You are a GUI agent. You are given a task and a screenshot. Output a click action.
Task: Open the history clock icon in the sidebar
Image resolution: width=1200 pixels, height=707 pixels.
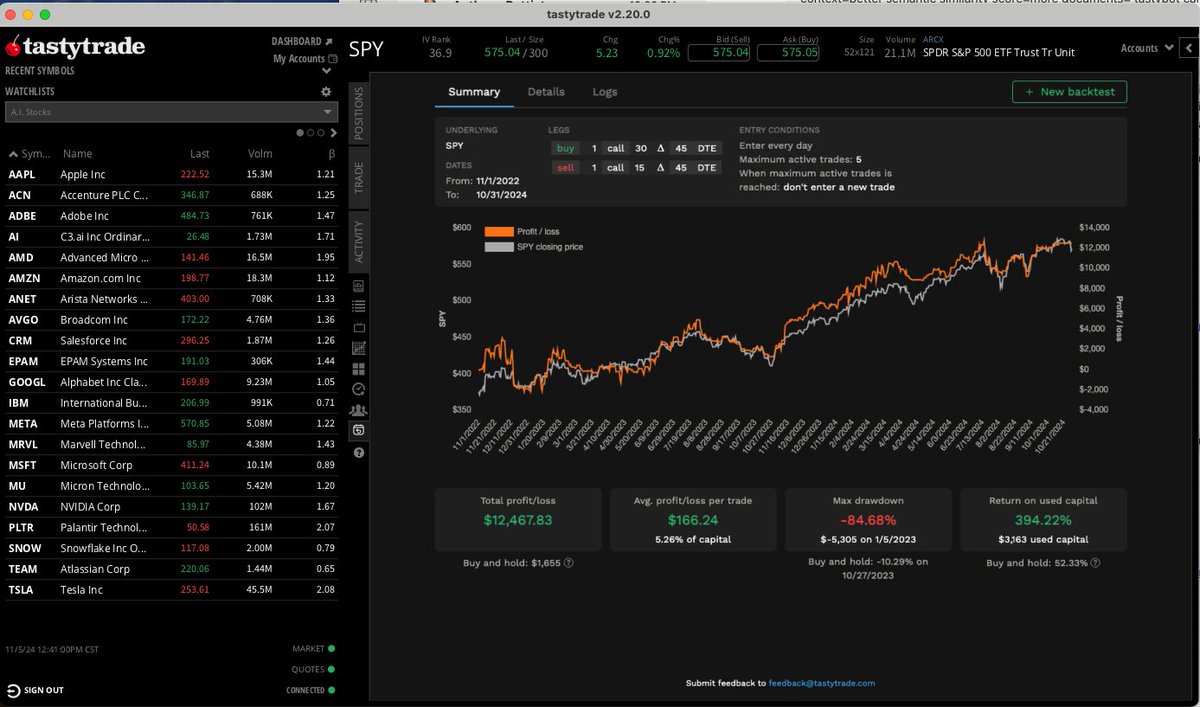(x=360, y=388)
